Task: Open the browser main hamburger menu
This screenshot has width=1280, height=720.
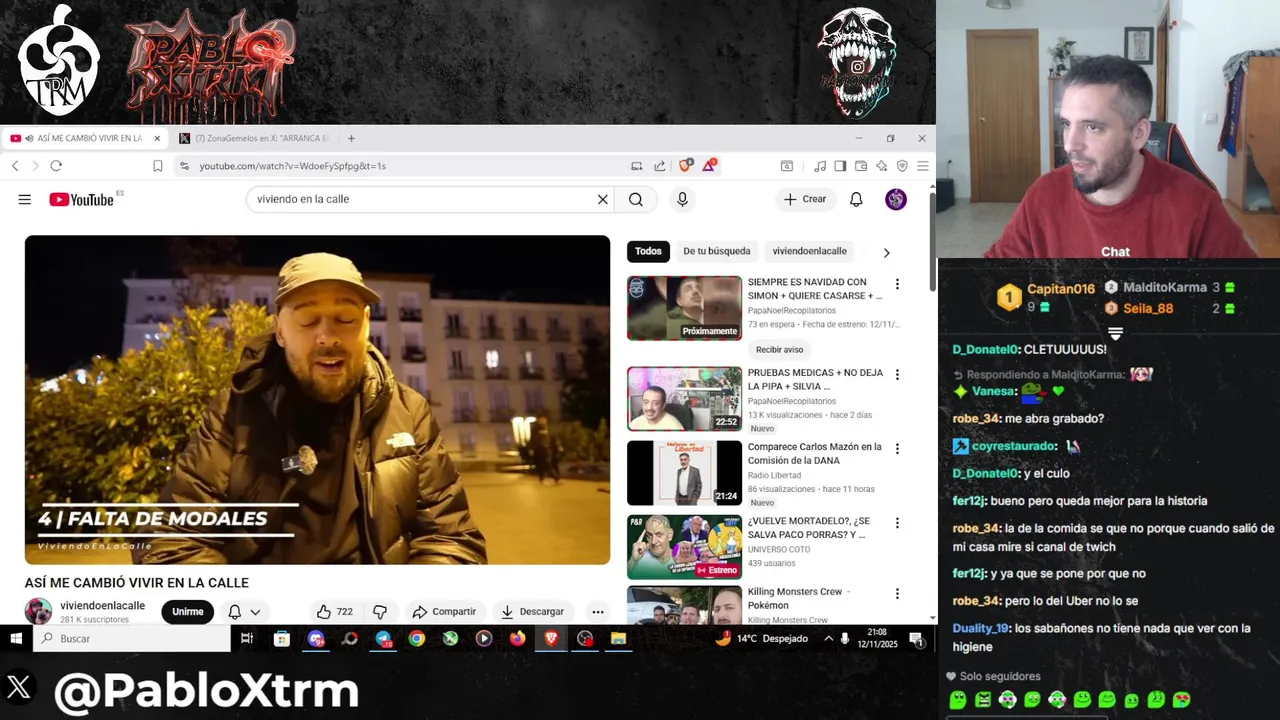Action: [923, 166]
